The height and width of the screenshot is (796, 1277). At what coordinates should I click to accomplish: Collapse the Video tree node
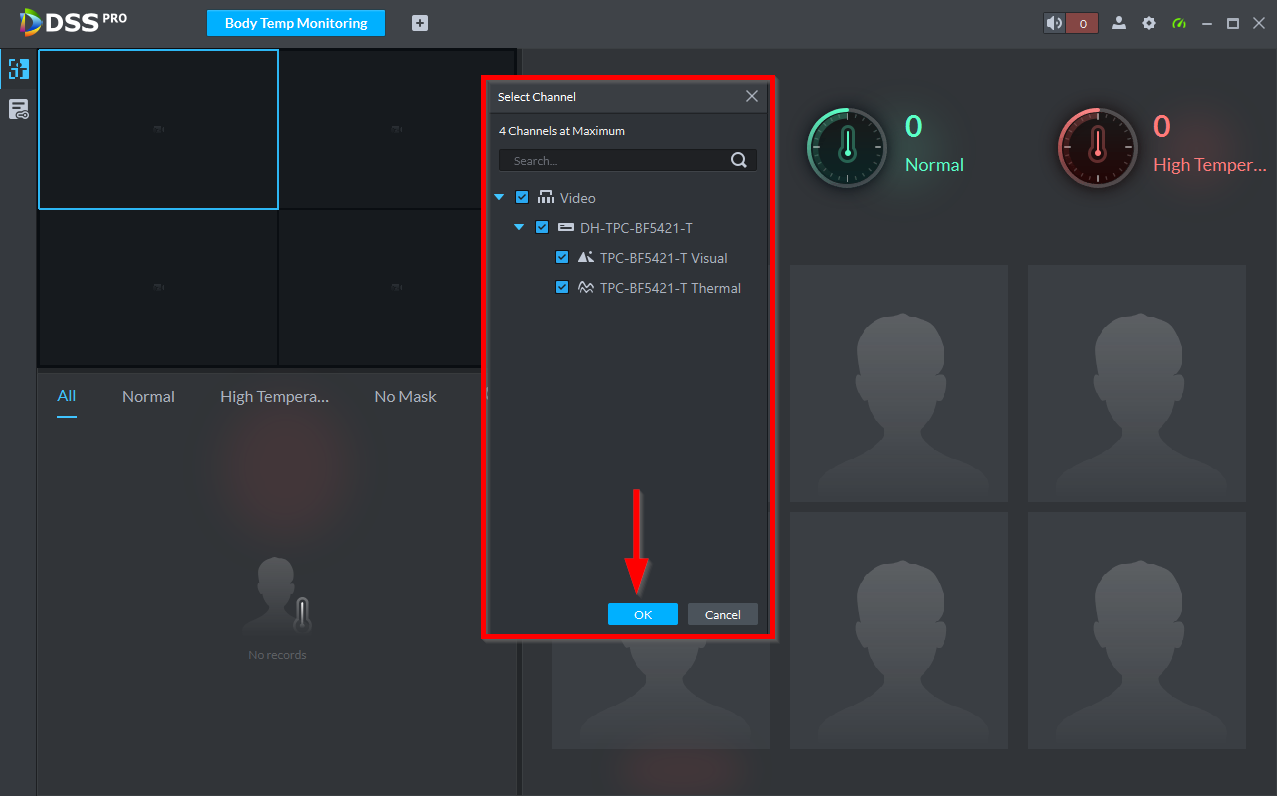499,198
